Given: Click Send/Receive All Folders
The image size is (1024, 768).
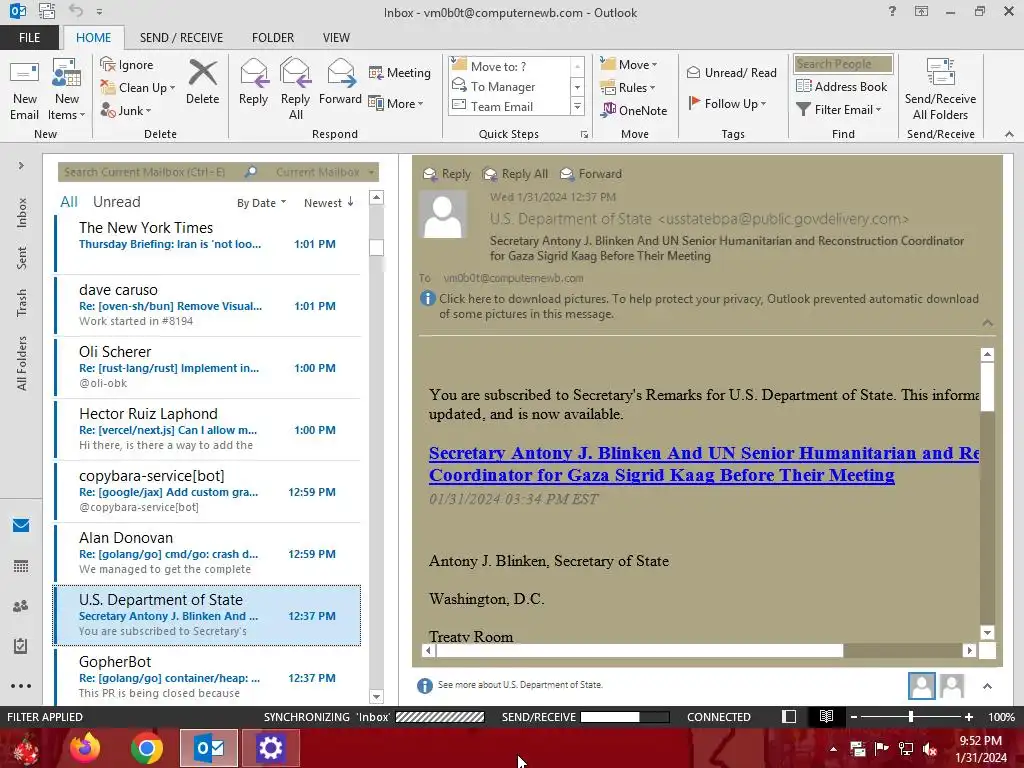Looking at the screenshot, I should tap(940, 89).
